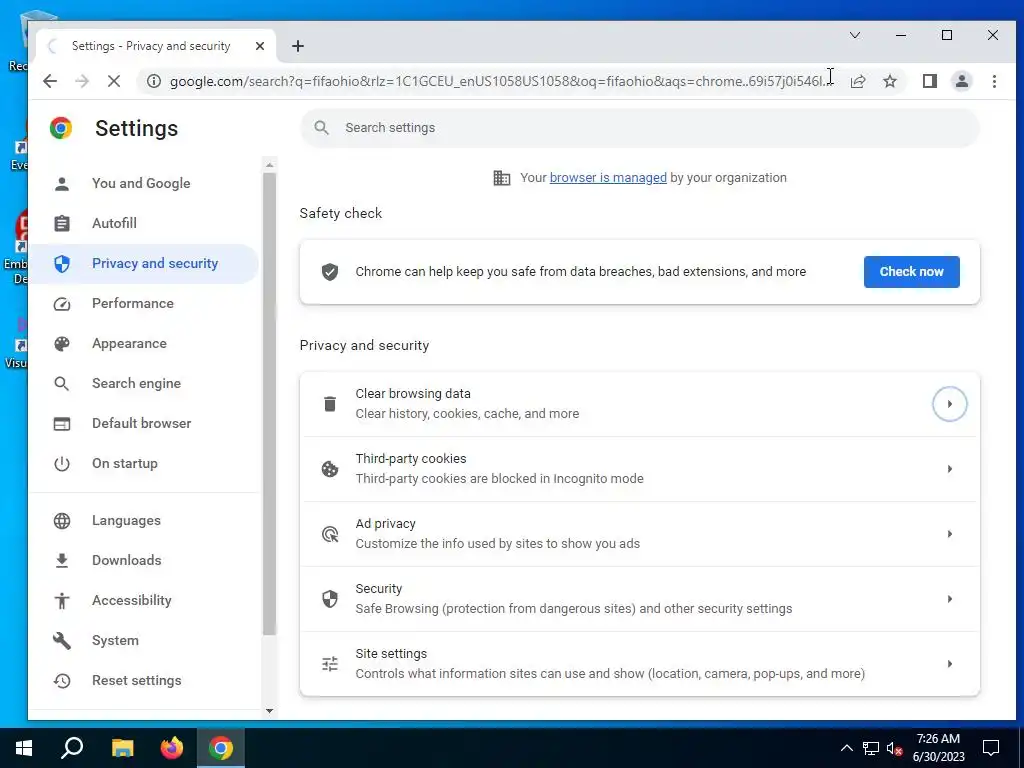Open On startup settings

coord(145,464)
